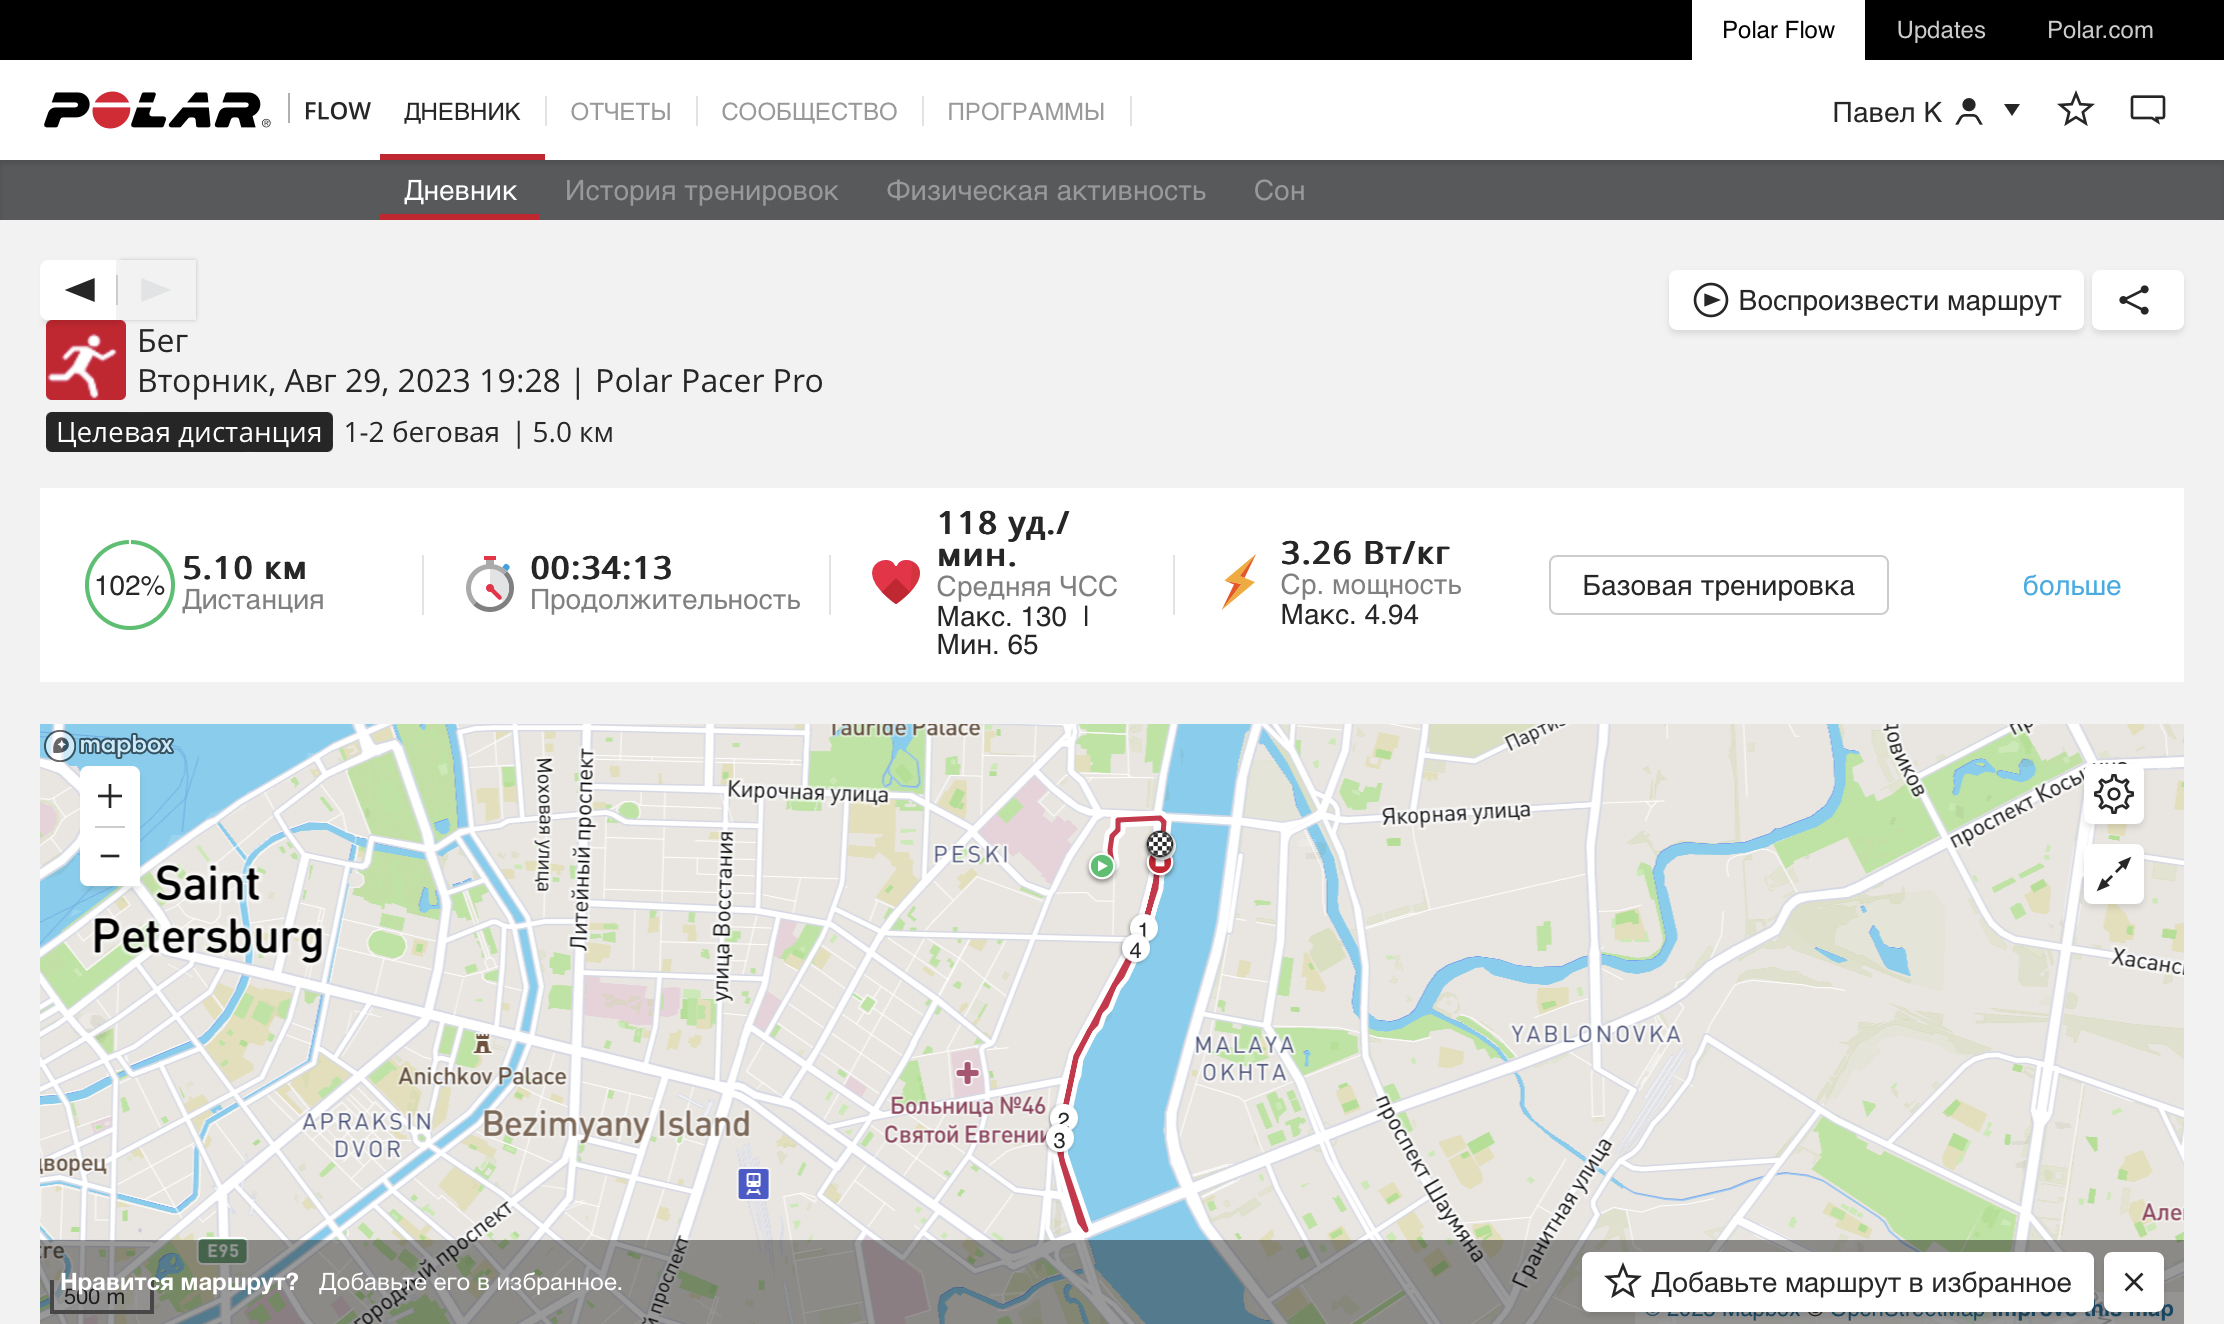Expand details with больше link

pos(2071,585)
